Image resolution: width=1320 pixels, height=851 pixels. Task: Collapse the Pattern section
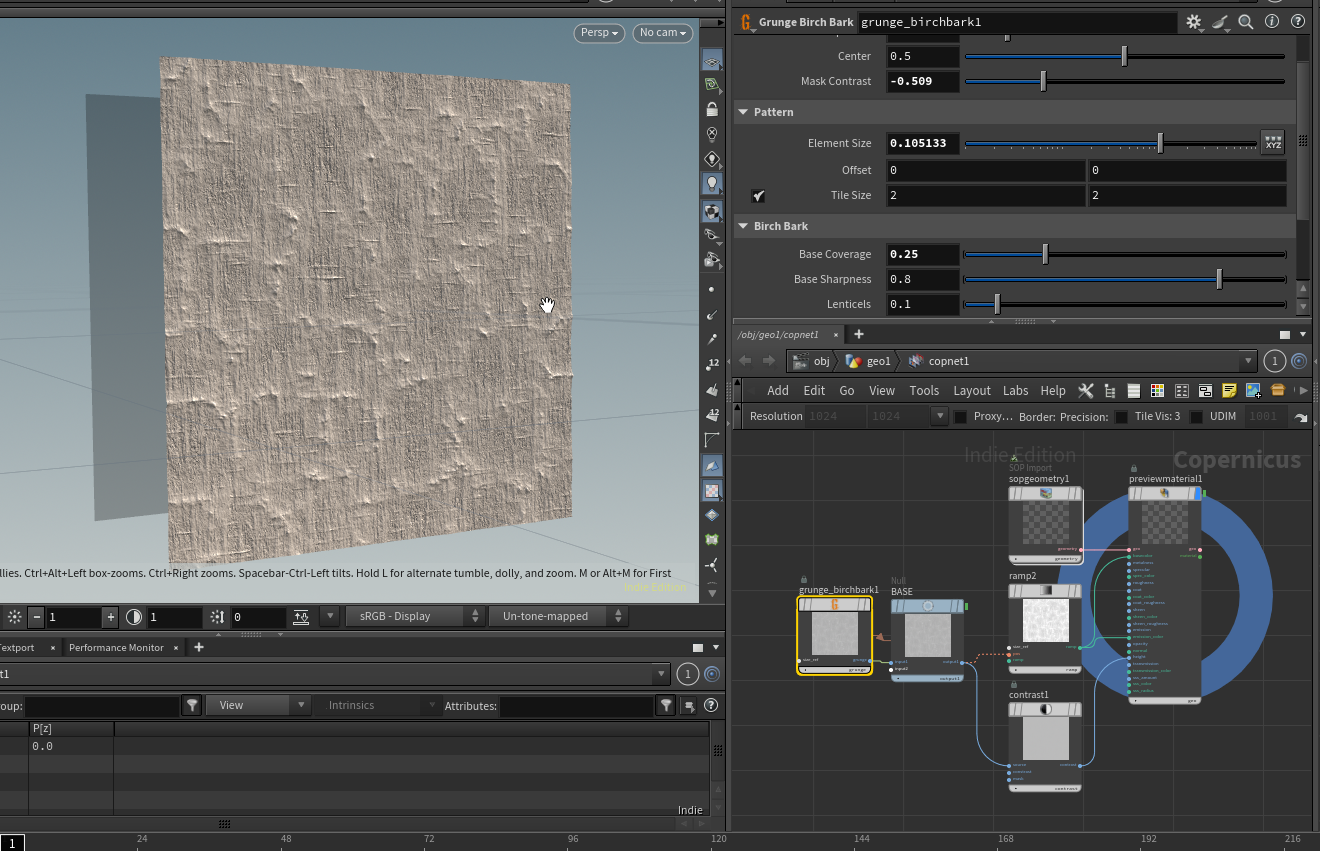coord(744,112)
